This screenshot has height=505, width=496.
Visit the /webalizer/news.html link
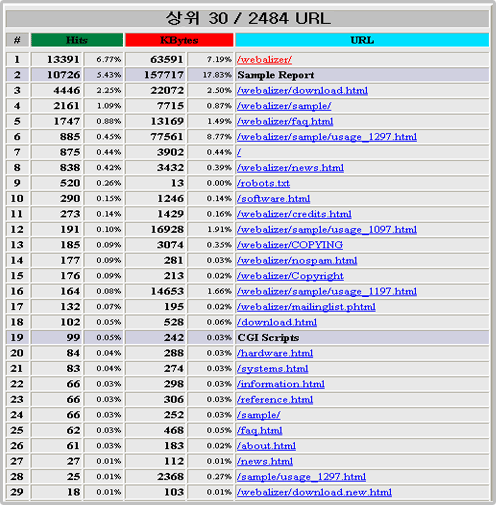pos(290,168)
